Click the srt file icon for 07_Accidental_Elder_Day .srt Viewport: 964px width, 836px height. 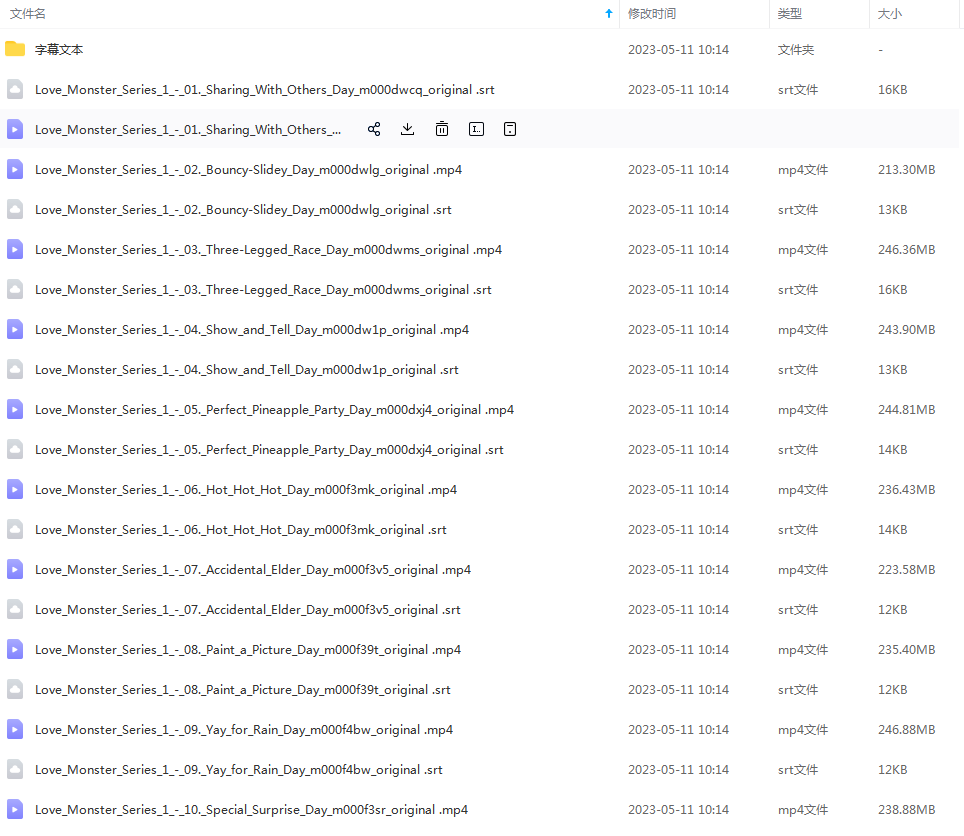point(15,609)
